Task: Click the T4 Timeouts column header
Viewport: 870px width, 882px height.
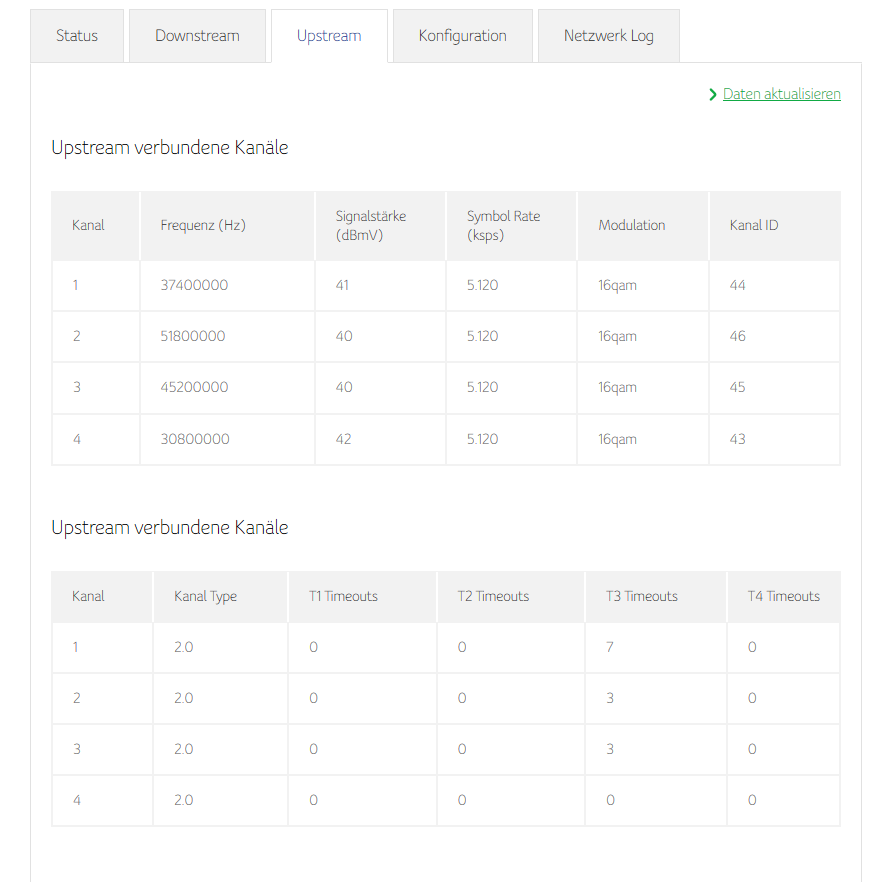Action: tap(783, 596)
